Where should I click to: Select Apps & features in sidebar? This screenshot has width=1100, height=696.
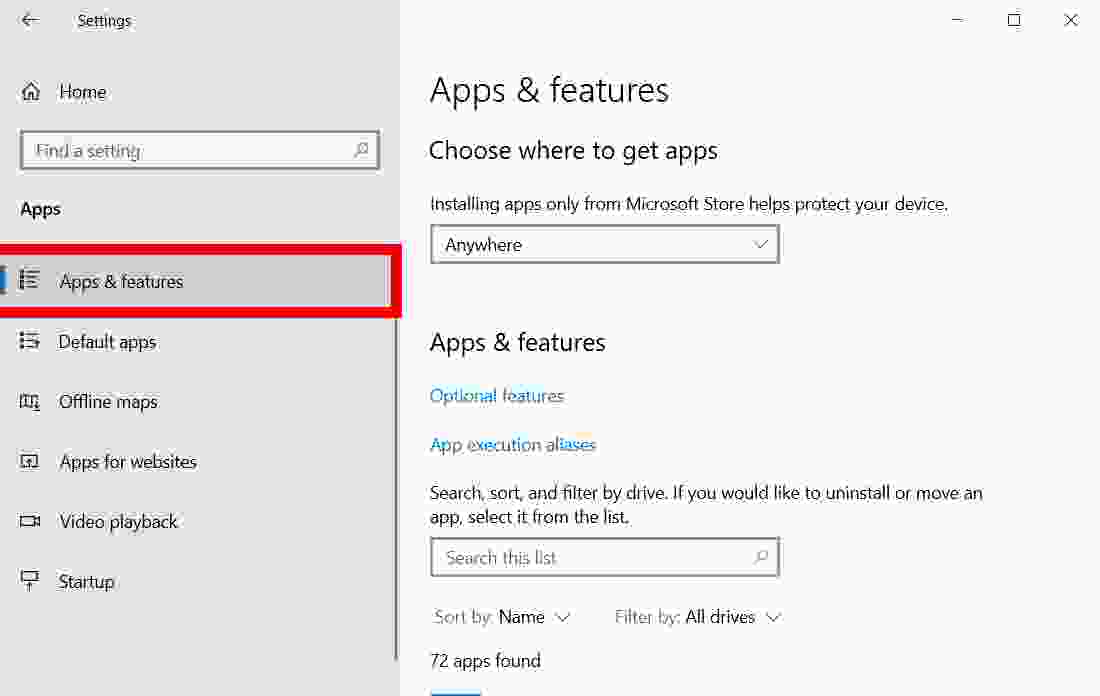pos(196,281)
